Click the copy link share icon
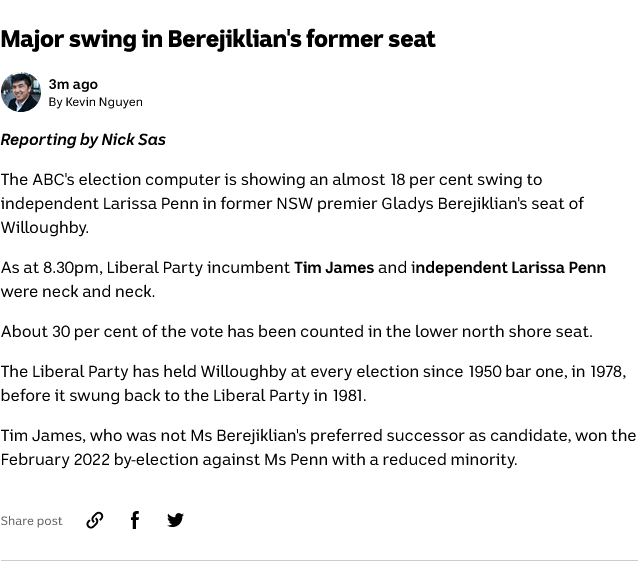The height and width of the screenshot is (561, 638). 95,520
